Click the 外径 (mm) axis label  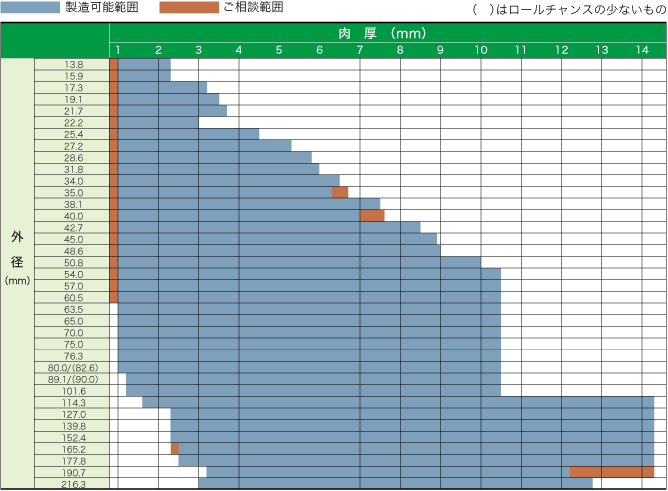pyautogui.click(x=17, y=257)
